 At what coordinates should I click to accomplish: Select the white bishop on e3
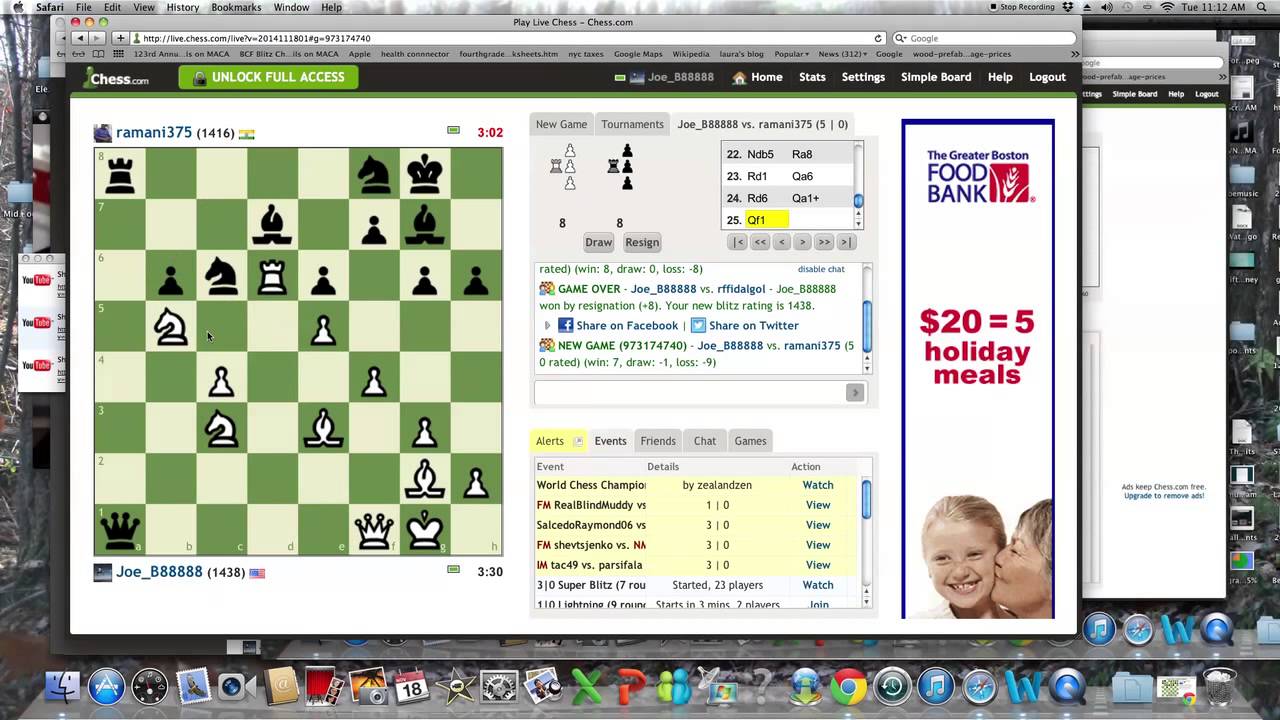point(323,428)
